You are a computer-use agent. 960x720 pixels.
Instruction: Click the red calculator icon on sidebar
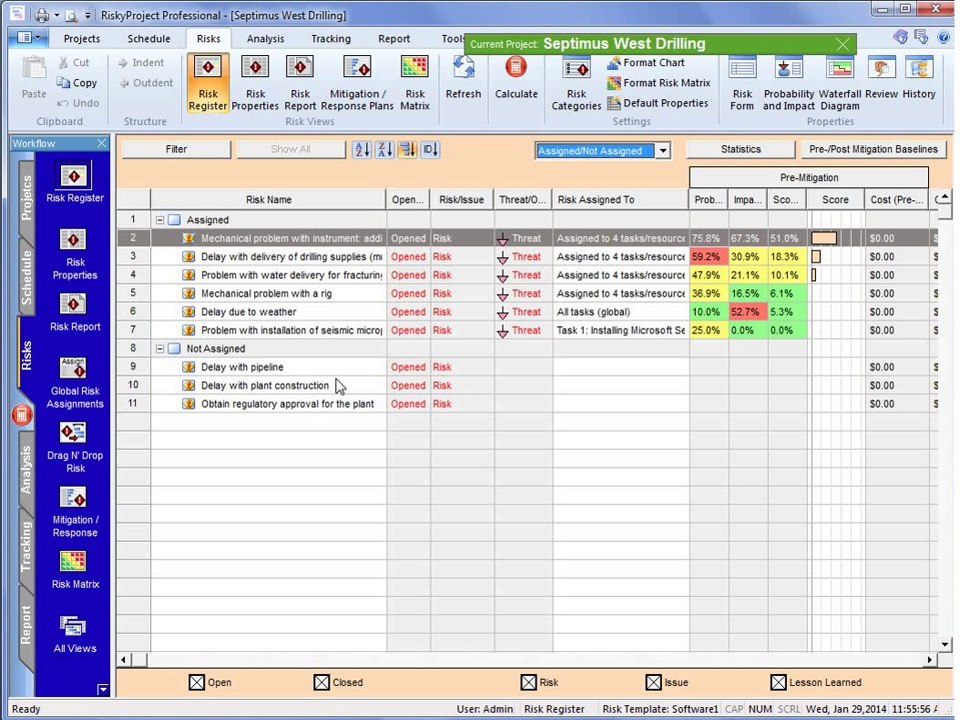pos(21,415)
